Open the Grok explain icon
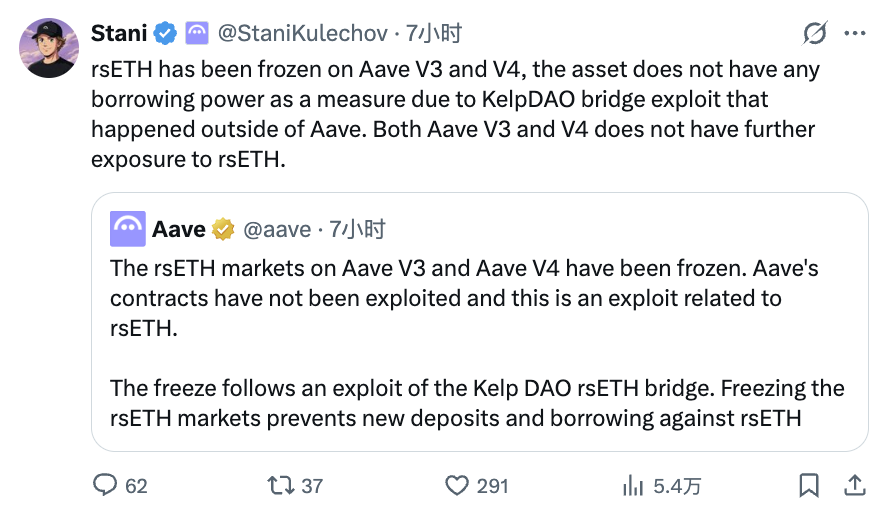This screenshot has width=886, height=512. (815, 34)
